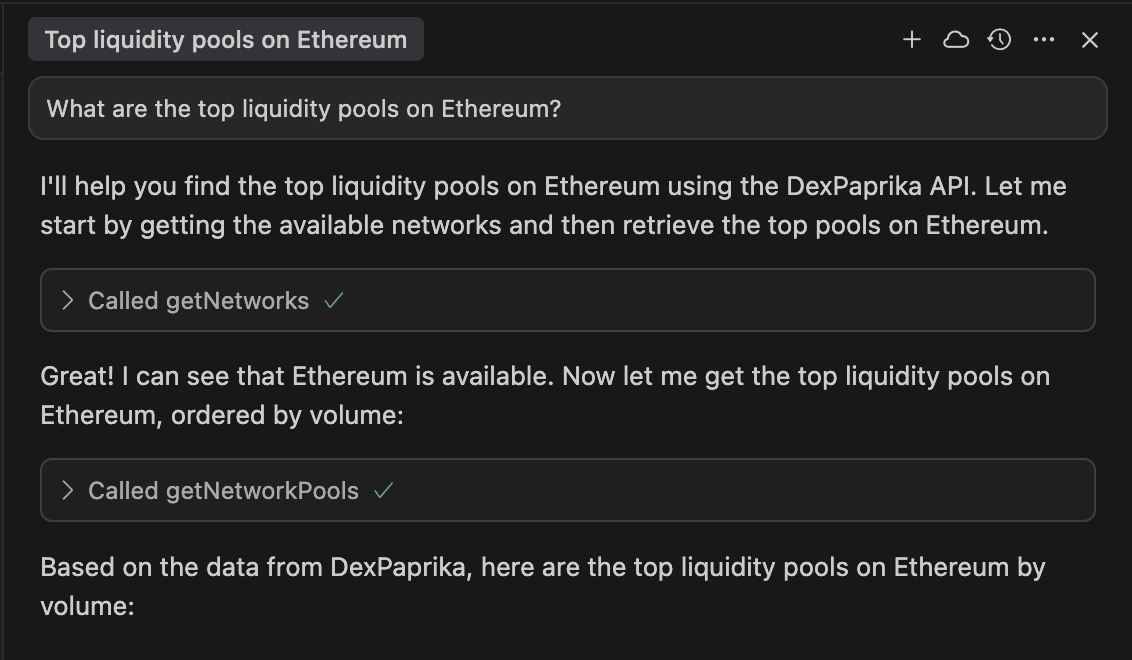
Task: Click the Called getNetworkPools result block
Action: click(566, 490)
